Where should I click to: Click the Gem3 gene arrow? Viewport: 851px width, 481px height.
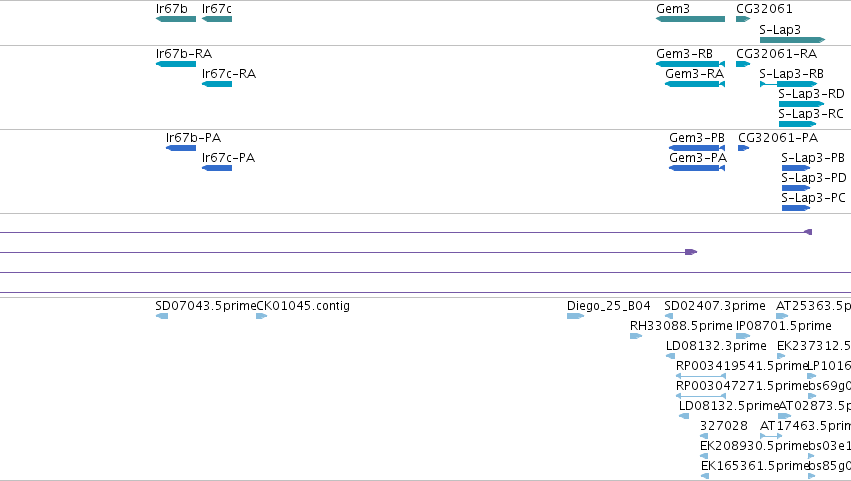tap(690, 19)
